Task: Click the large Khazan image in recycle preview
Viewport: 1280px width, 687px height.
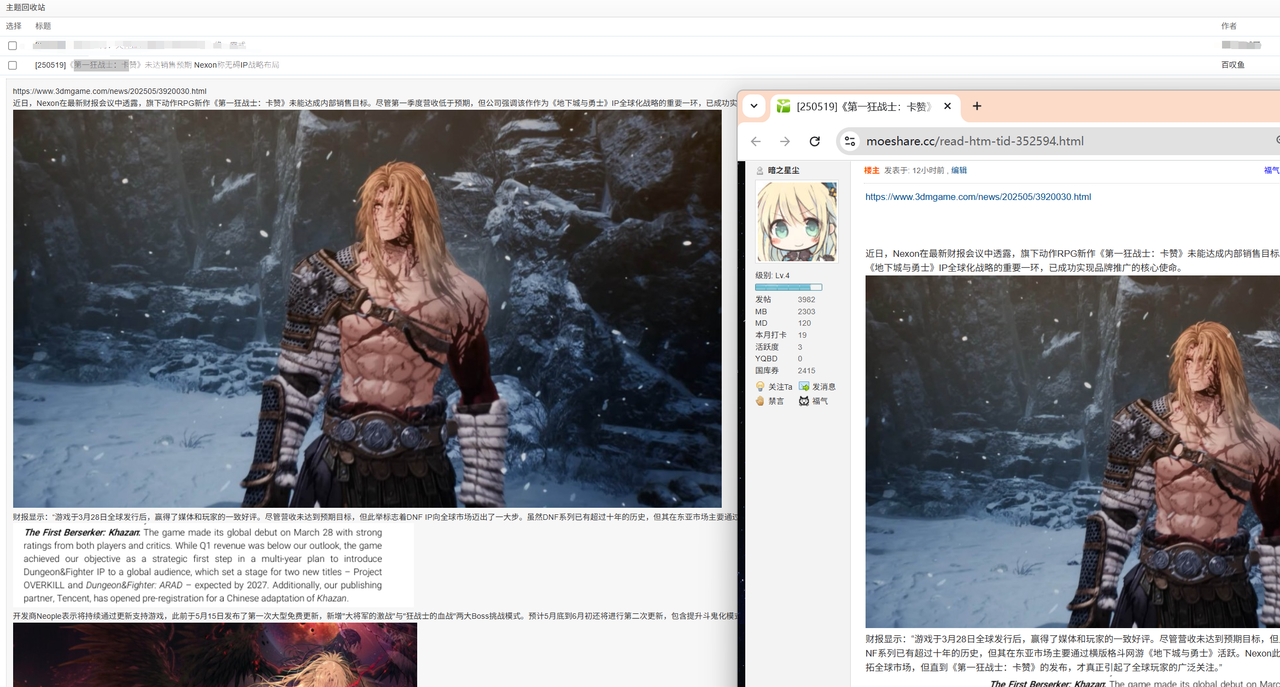Action: 367,308
